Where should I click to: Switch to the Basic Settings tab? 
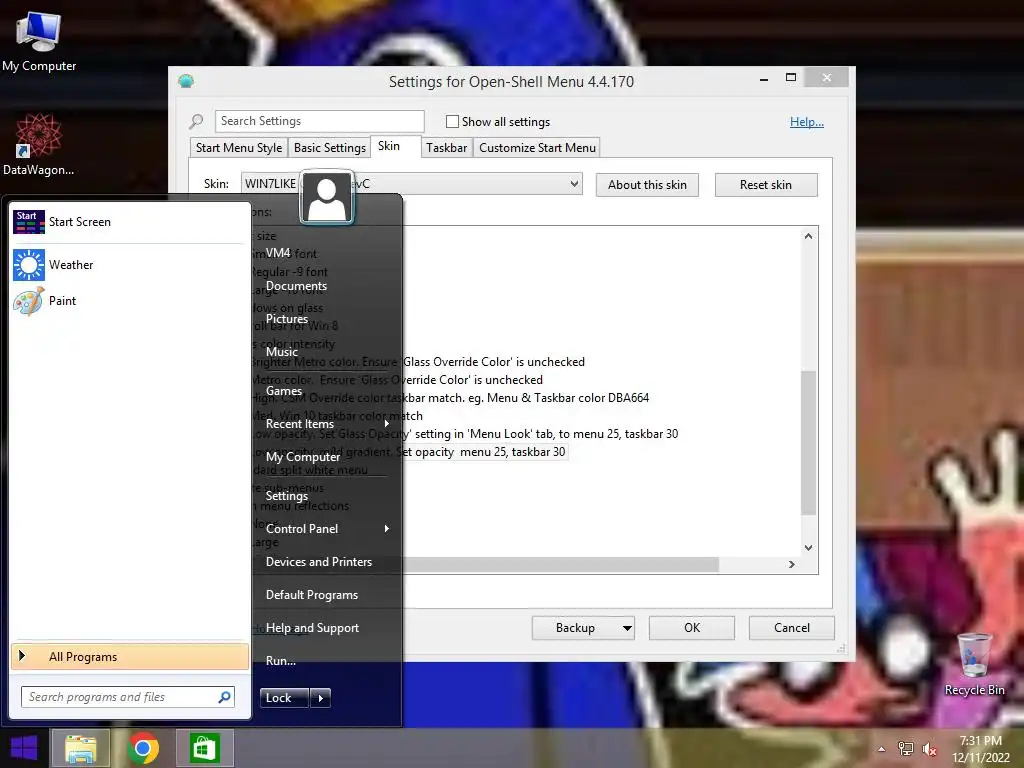(330, 148)
